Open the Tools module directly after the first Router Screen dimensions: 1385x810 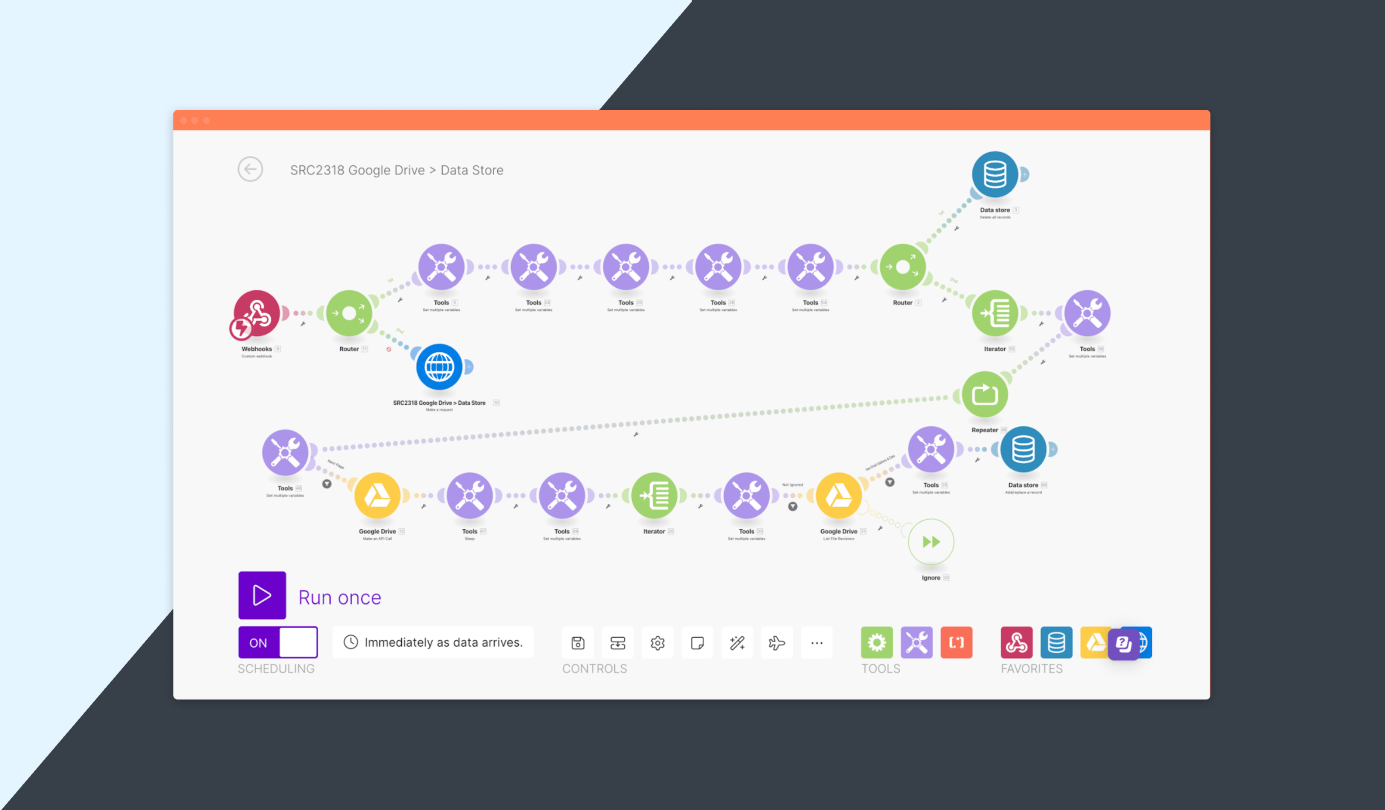[441, 267]
